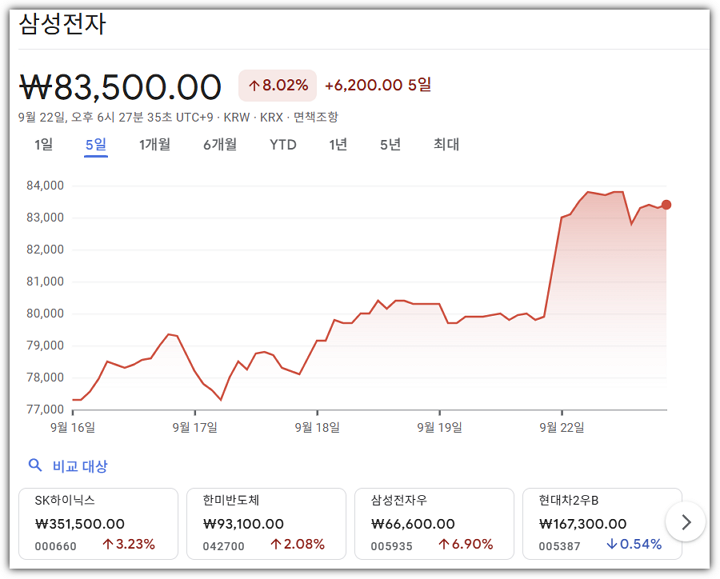Click the ₩93,100.00 price value
The height and width of the screenshot is (579, 720).
tap(243, 524)
